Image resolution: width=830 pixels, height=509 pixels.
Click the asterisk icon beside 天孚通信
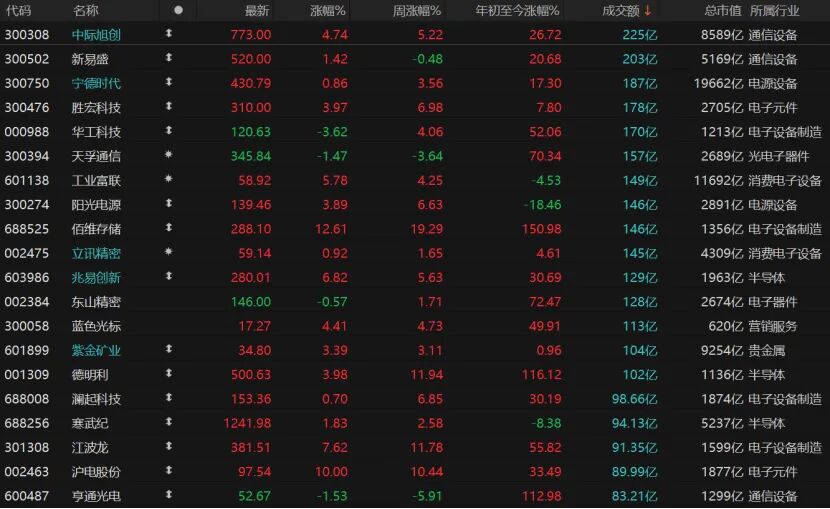click(x=168, y=156)
